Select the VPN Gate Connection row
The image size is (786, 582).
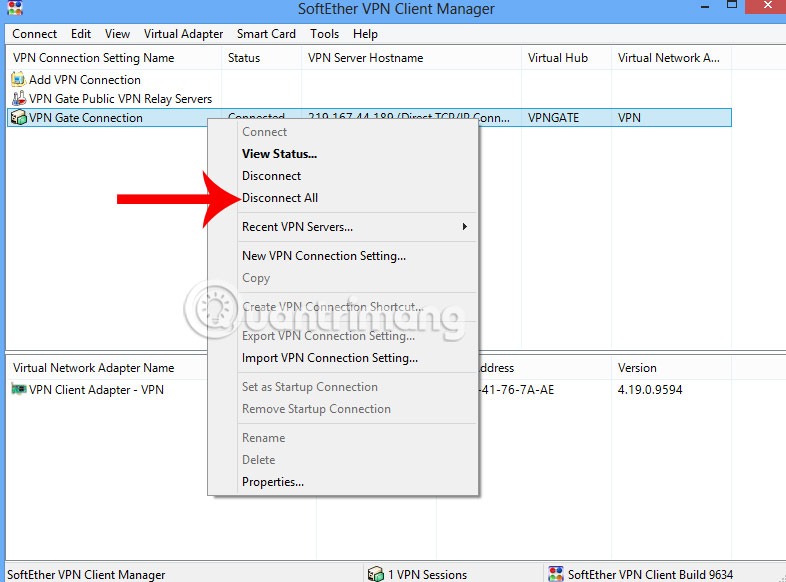coord(369,117)
